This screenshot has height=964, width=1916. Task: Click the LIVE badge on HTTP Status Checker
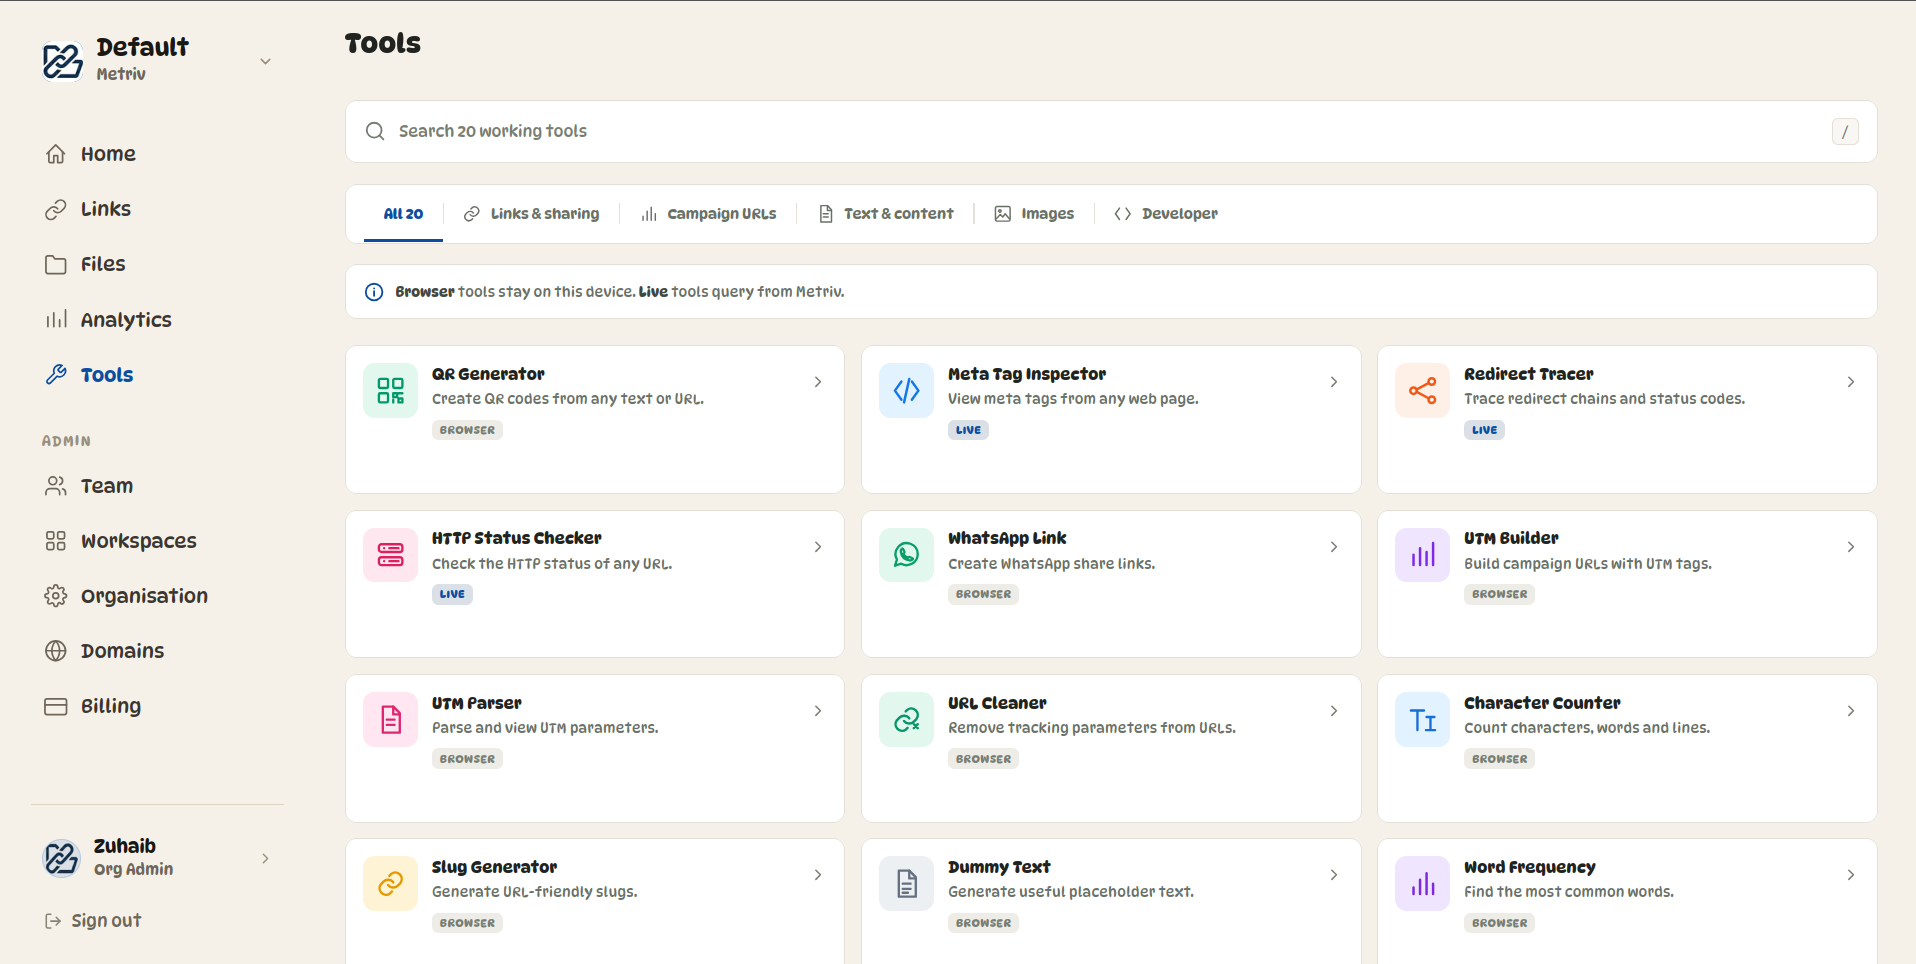tap(452, 594)
